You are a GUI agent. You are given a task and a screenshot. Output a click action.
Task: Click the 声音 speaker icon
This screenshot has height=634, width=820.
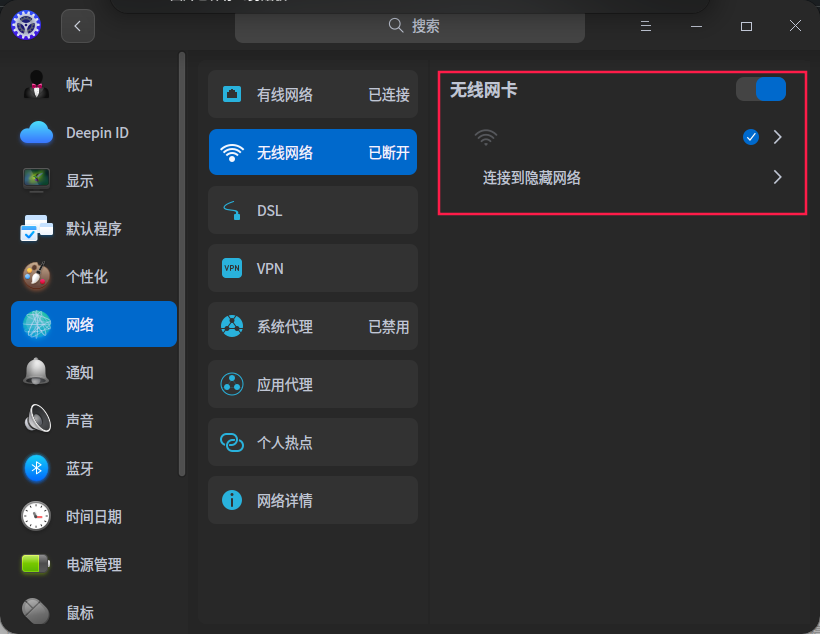pos(38,418)
